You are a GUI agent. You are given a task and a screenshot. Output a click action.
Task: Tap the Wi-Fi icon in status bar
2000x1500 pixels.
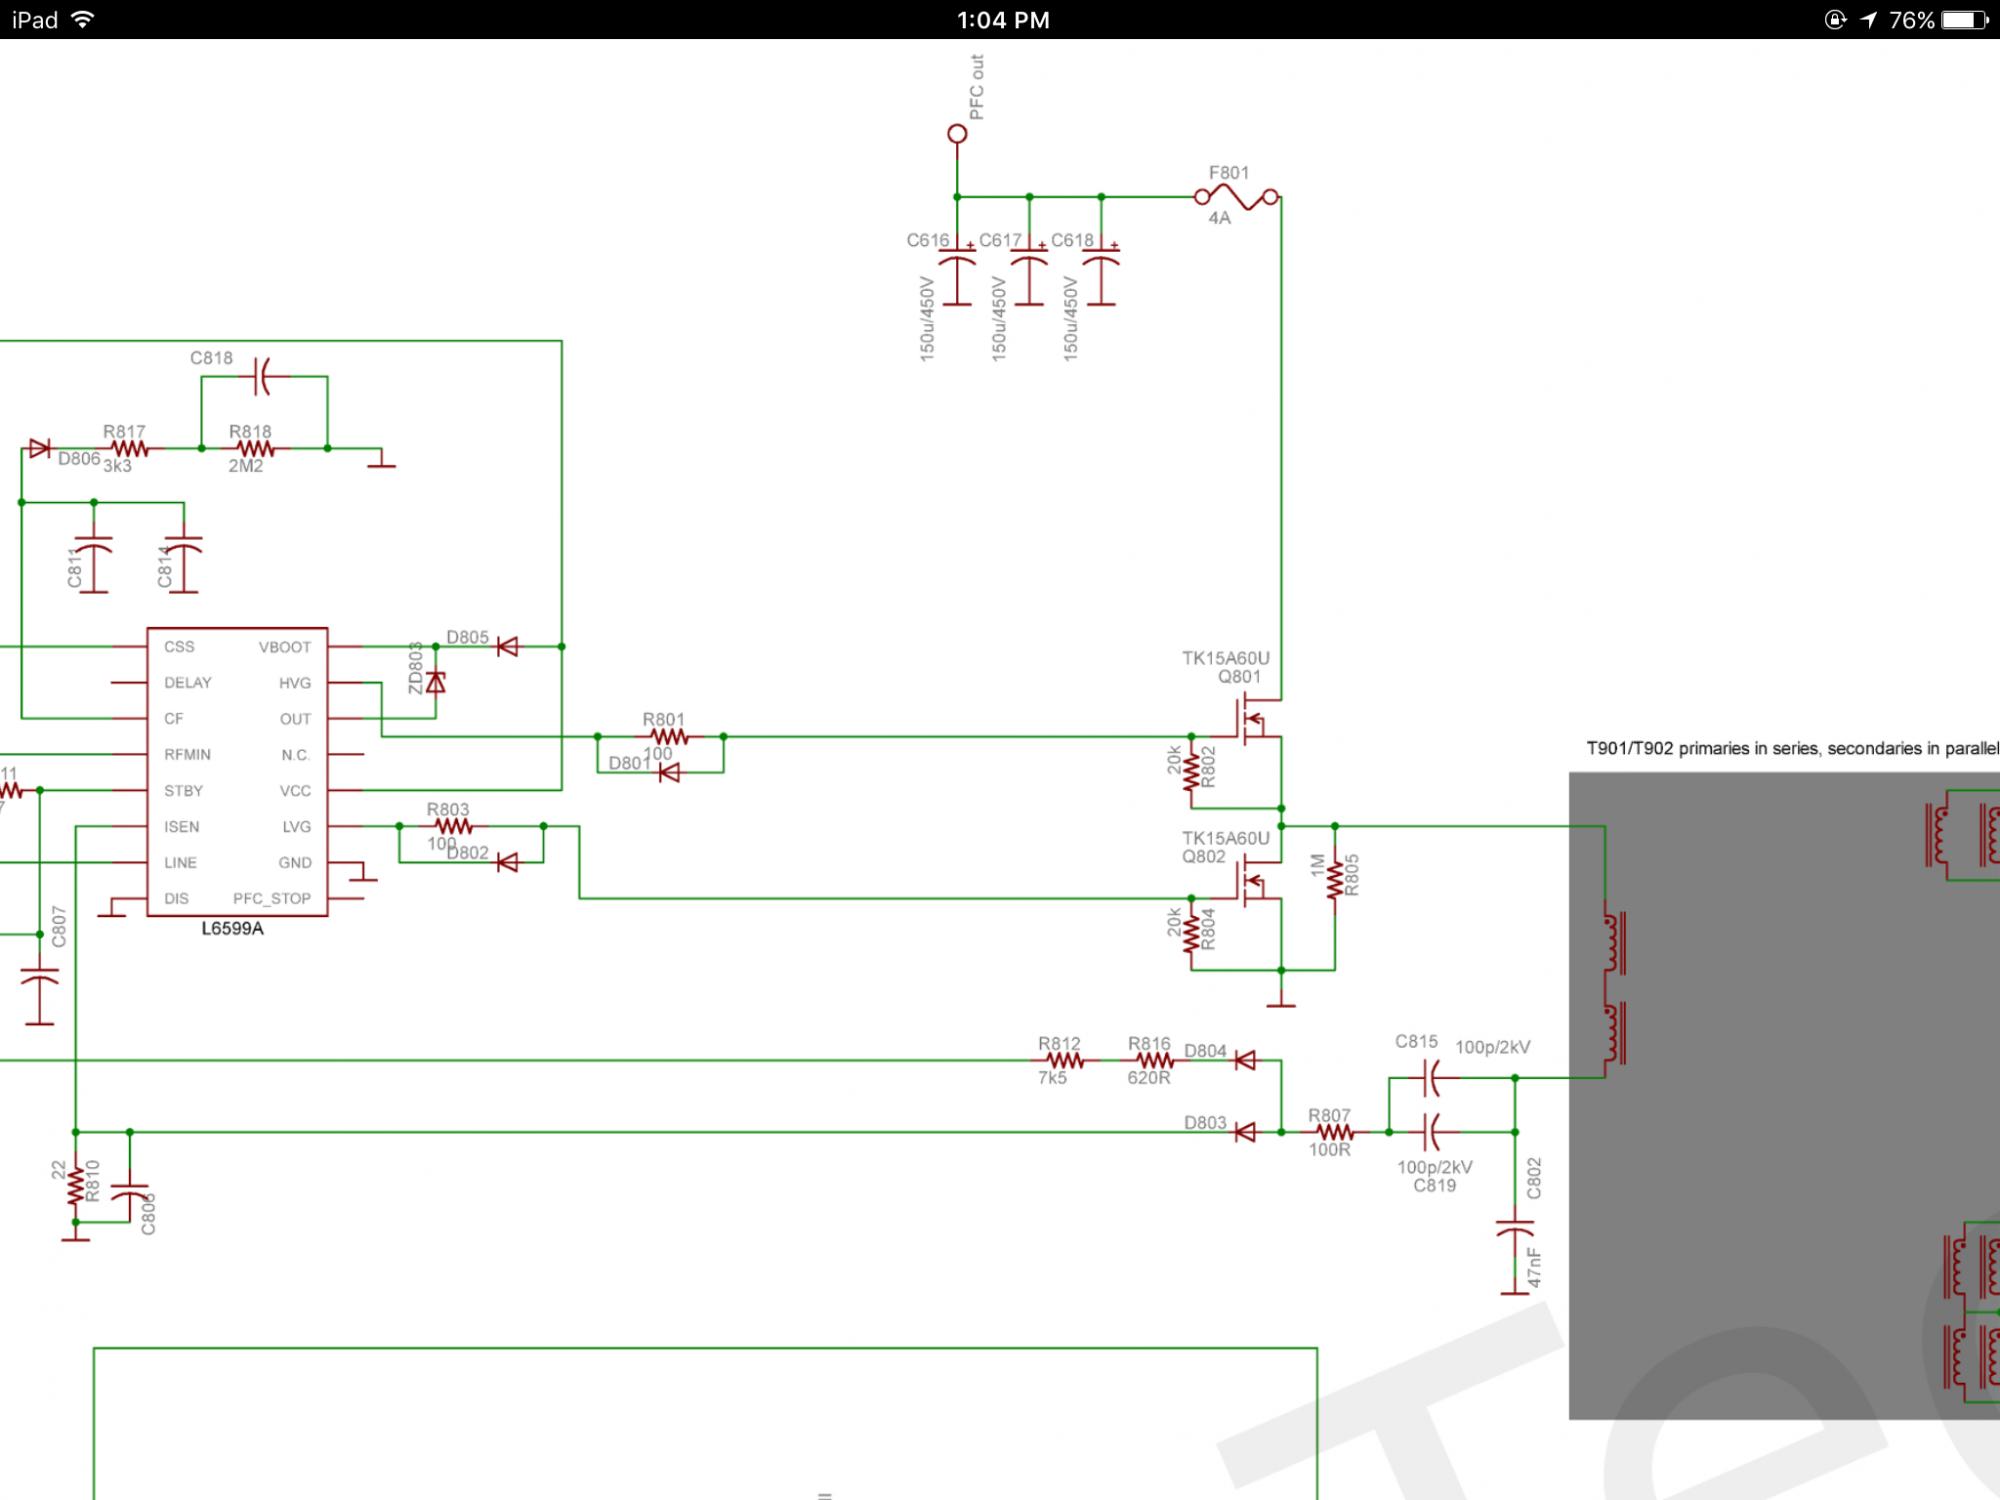click(83, 20)
